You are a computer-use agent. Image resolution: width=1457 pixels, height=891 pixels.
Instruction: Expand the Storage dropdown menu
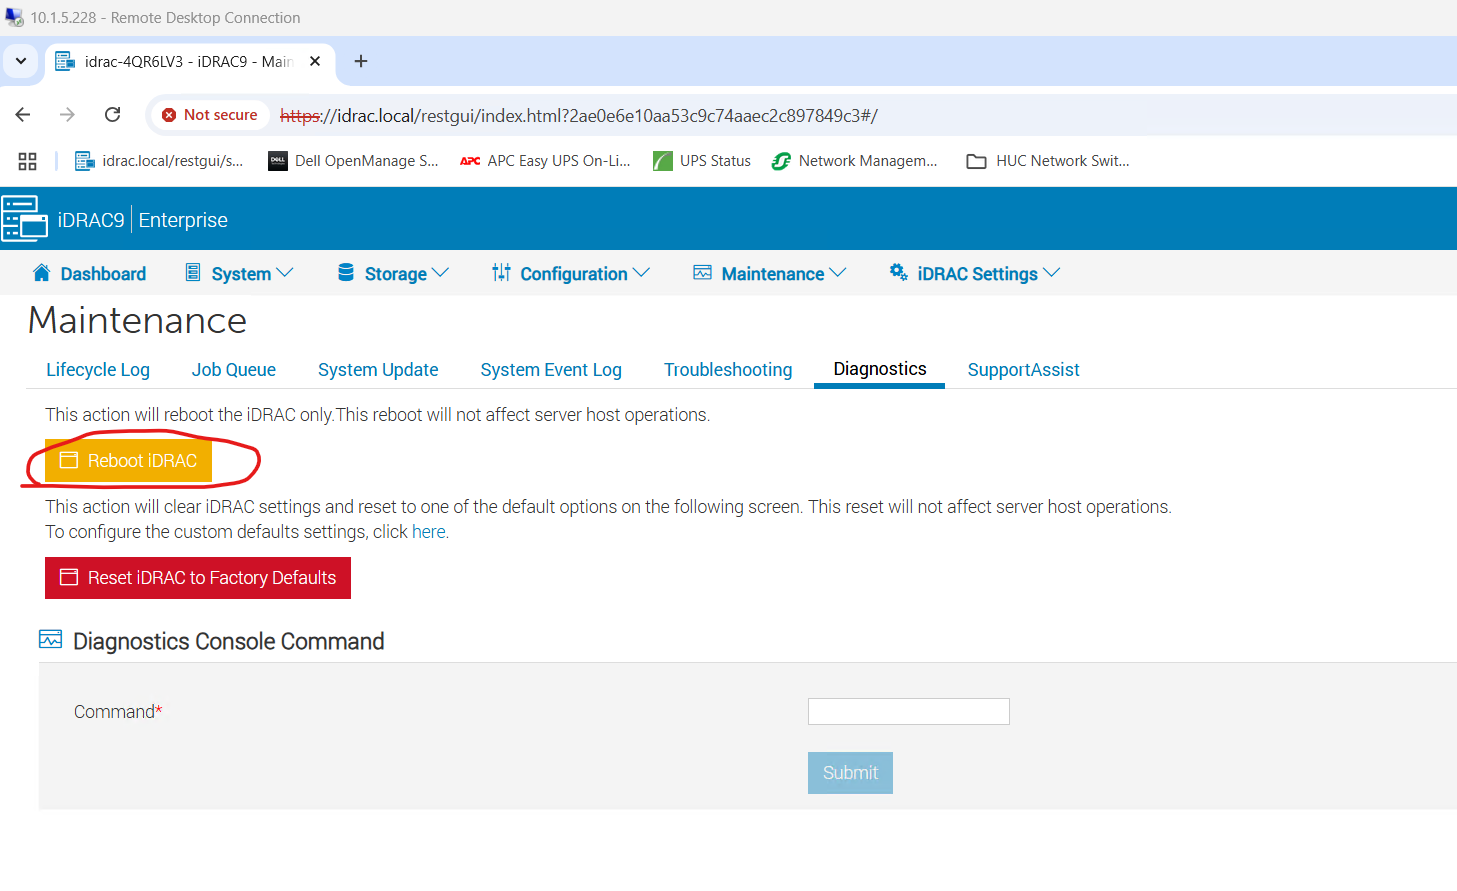pos(394,274)
